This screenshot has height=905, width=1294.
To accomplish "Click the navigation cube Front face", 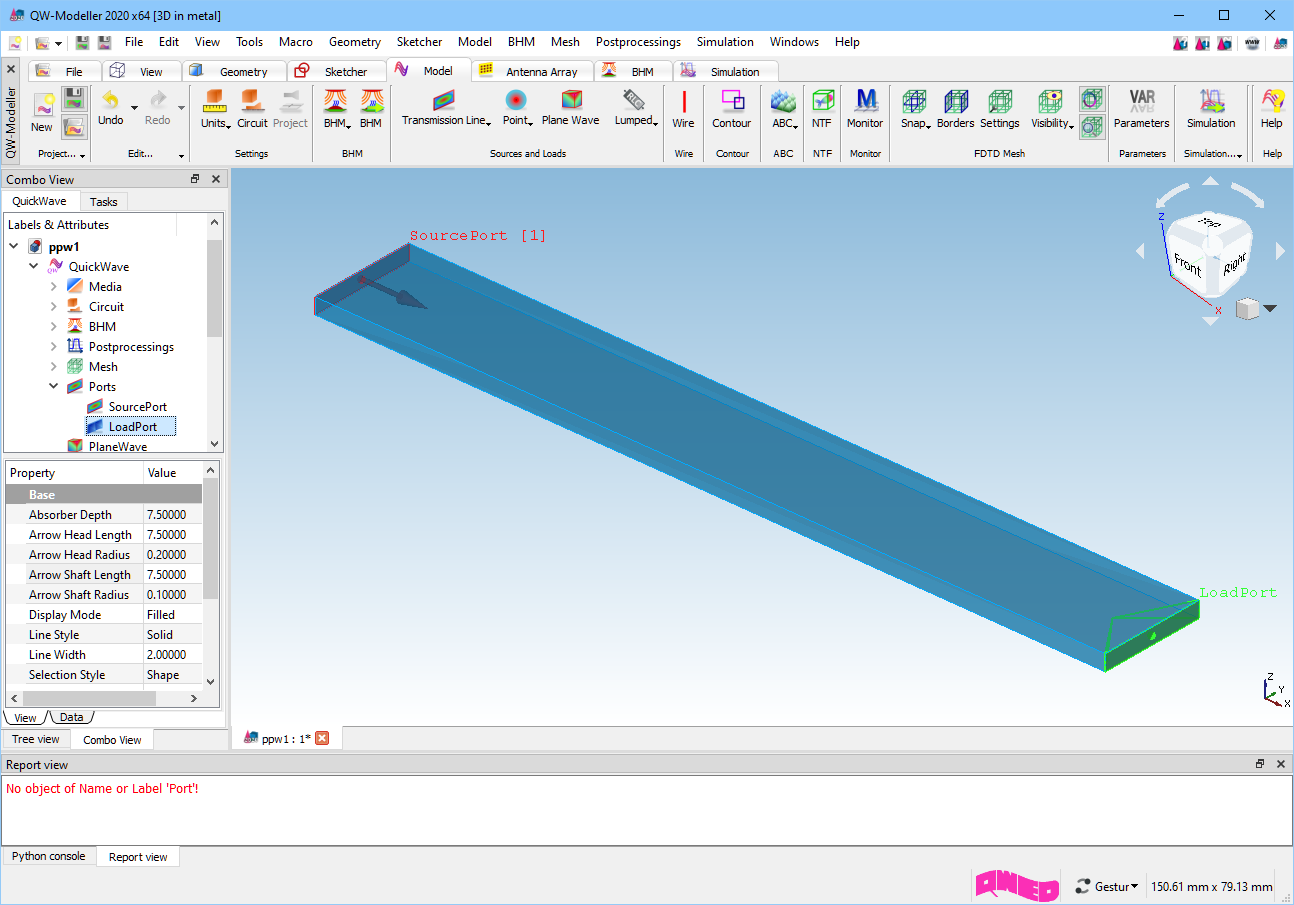I will [x=1188, y=266].
